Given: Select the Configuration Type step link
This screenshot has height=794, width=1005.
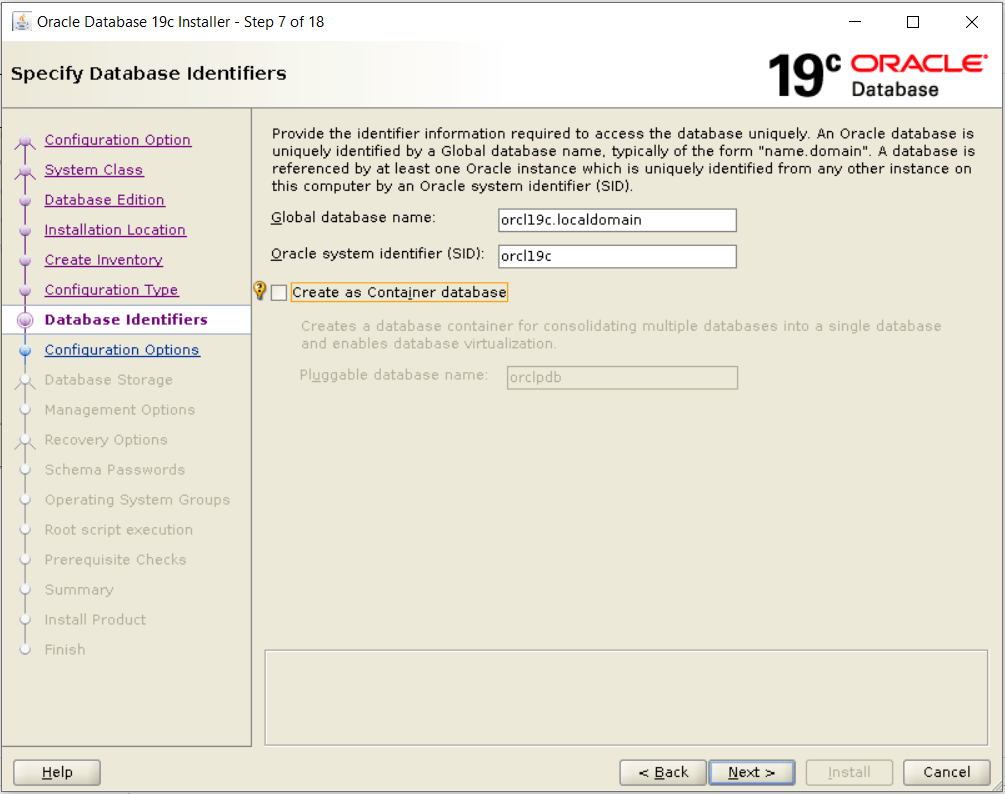Looking at the screenshot, I should [111, 290].
